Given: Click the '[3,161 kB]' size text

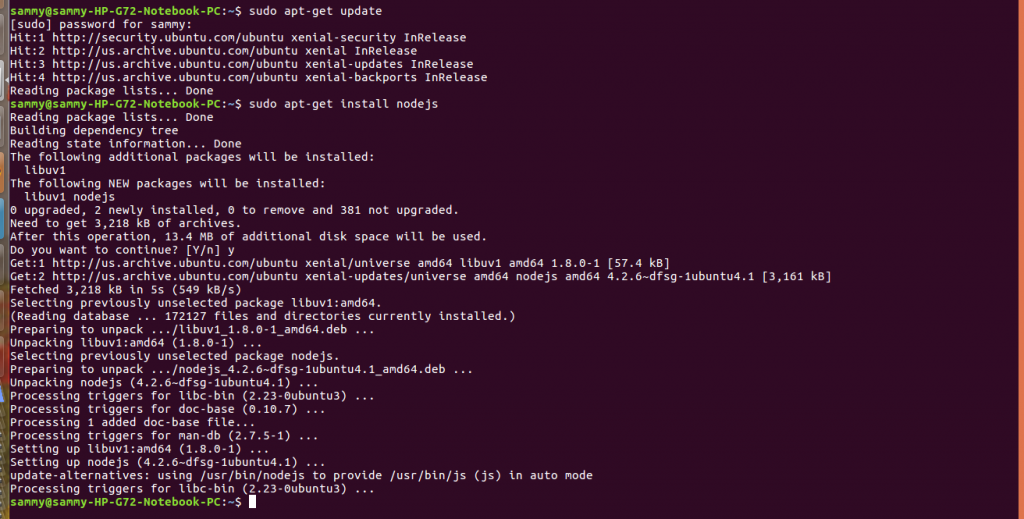Looking at the screenshot, I should (x=797, y=276).
